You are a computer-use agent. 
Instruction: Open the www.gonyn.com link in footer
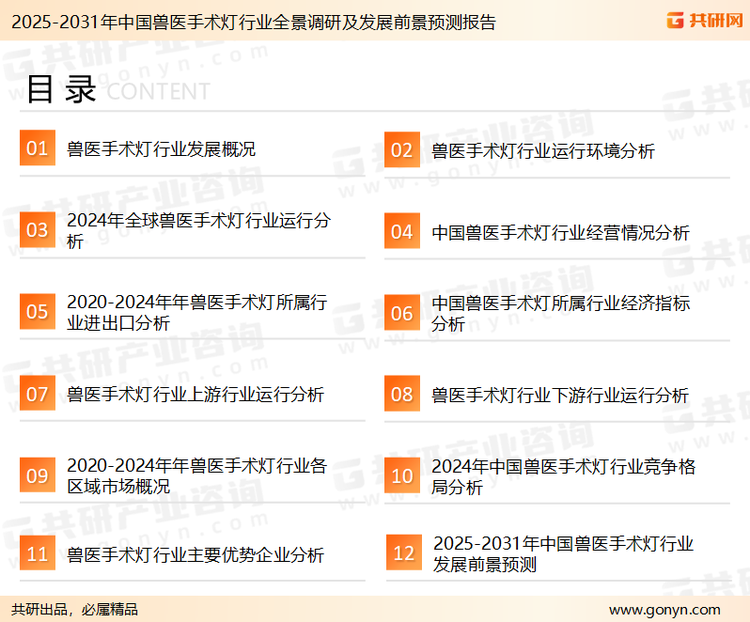tap(664, 610)
